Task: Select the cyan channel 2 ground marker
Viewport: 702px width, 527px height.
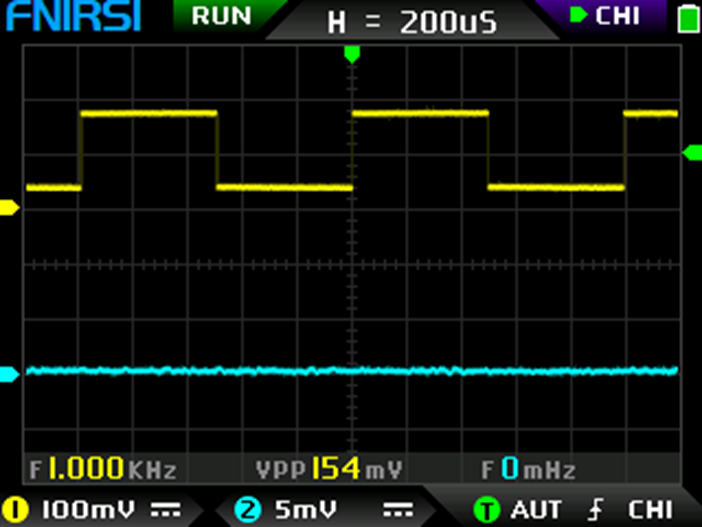Action: point(9,374)
